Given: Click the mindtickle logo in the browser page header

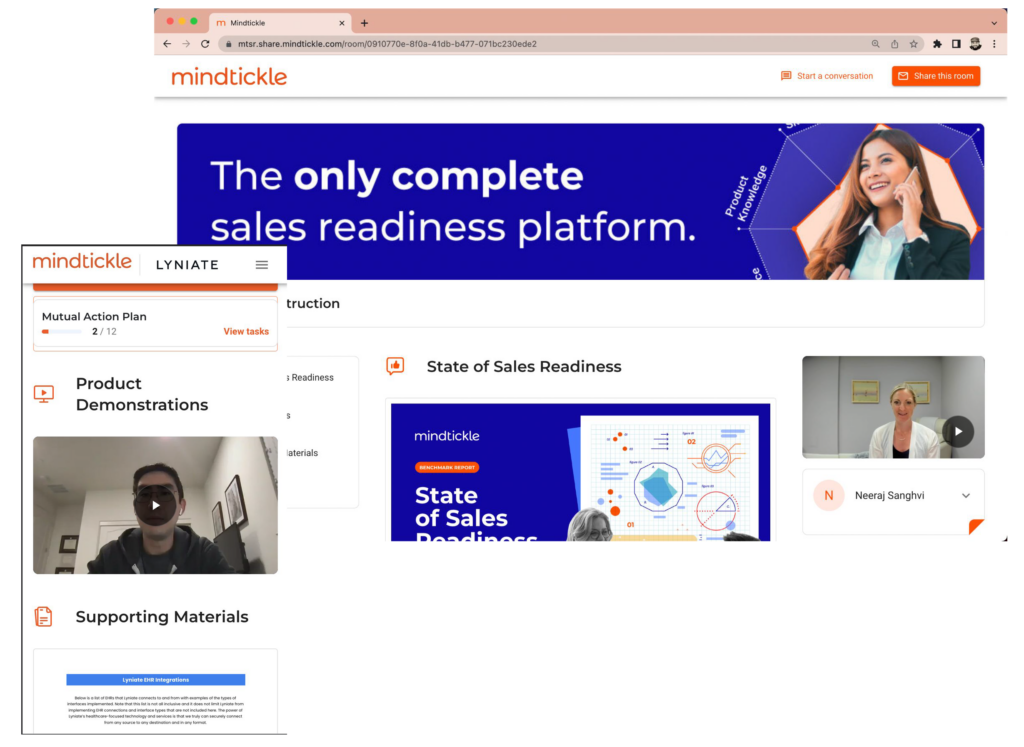Looking at the screenshot, I should coord(229,76).
